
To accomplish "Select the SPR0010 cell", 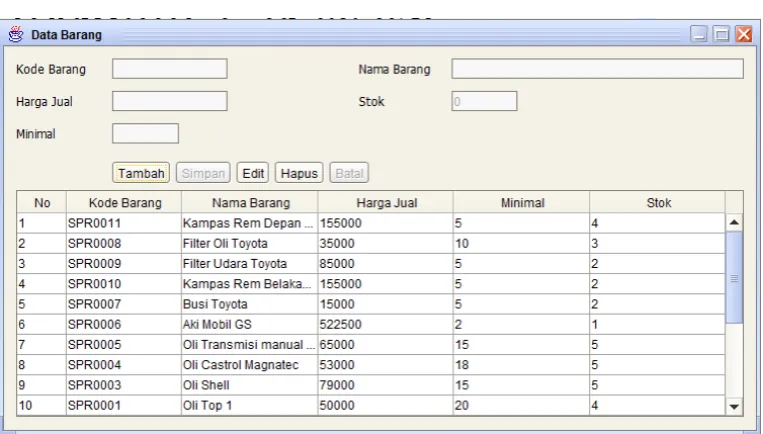I will [124, 284].
